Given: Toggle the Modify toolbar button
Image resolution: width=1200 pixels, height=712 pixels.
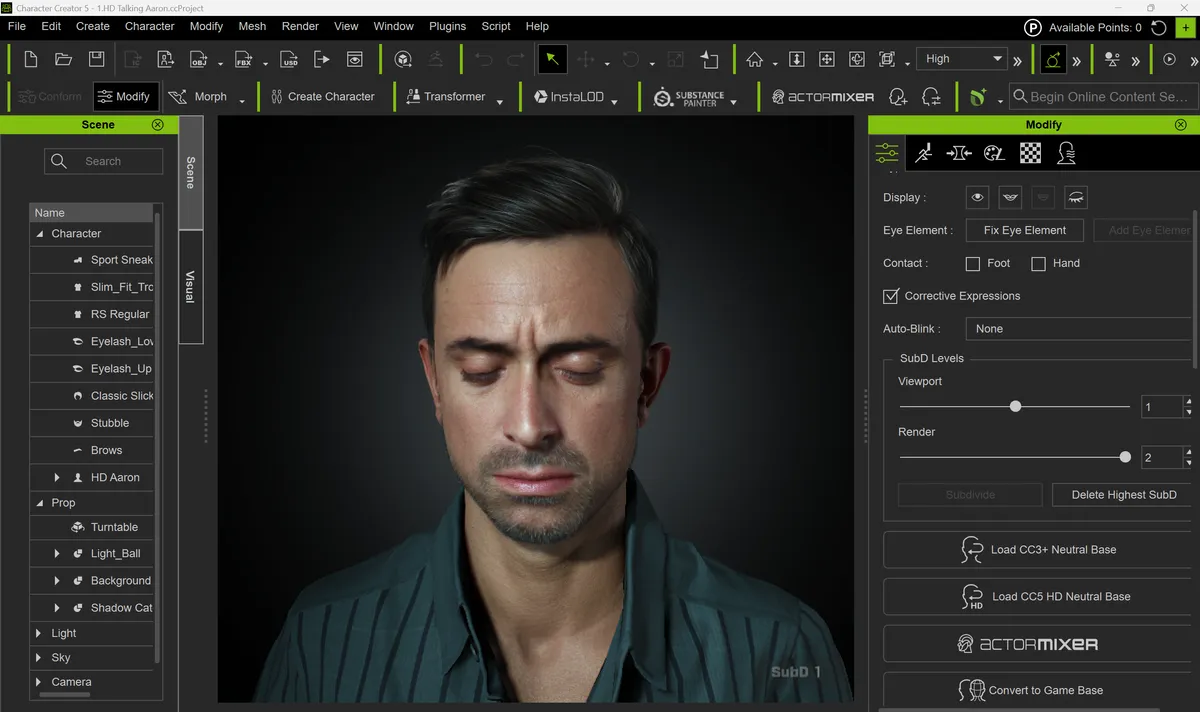Looking at the screenshot, I should [x=125, y=97].
